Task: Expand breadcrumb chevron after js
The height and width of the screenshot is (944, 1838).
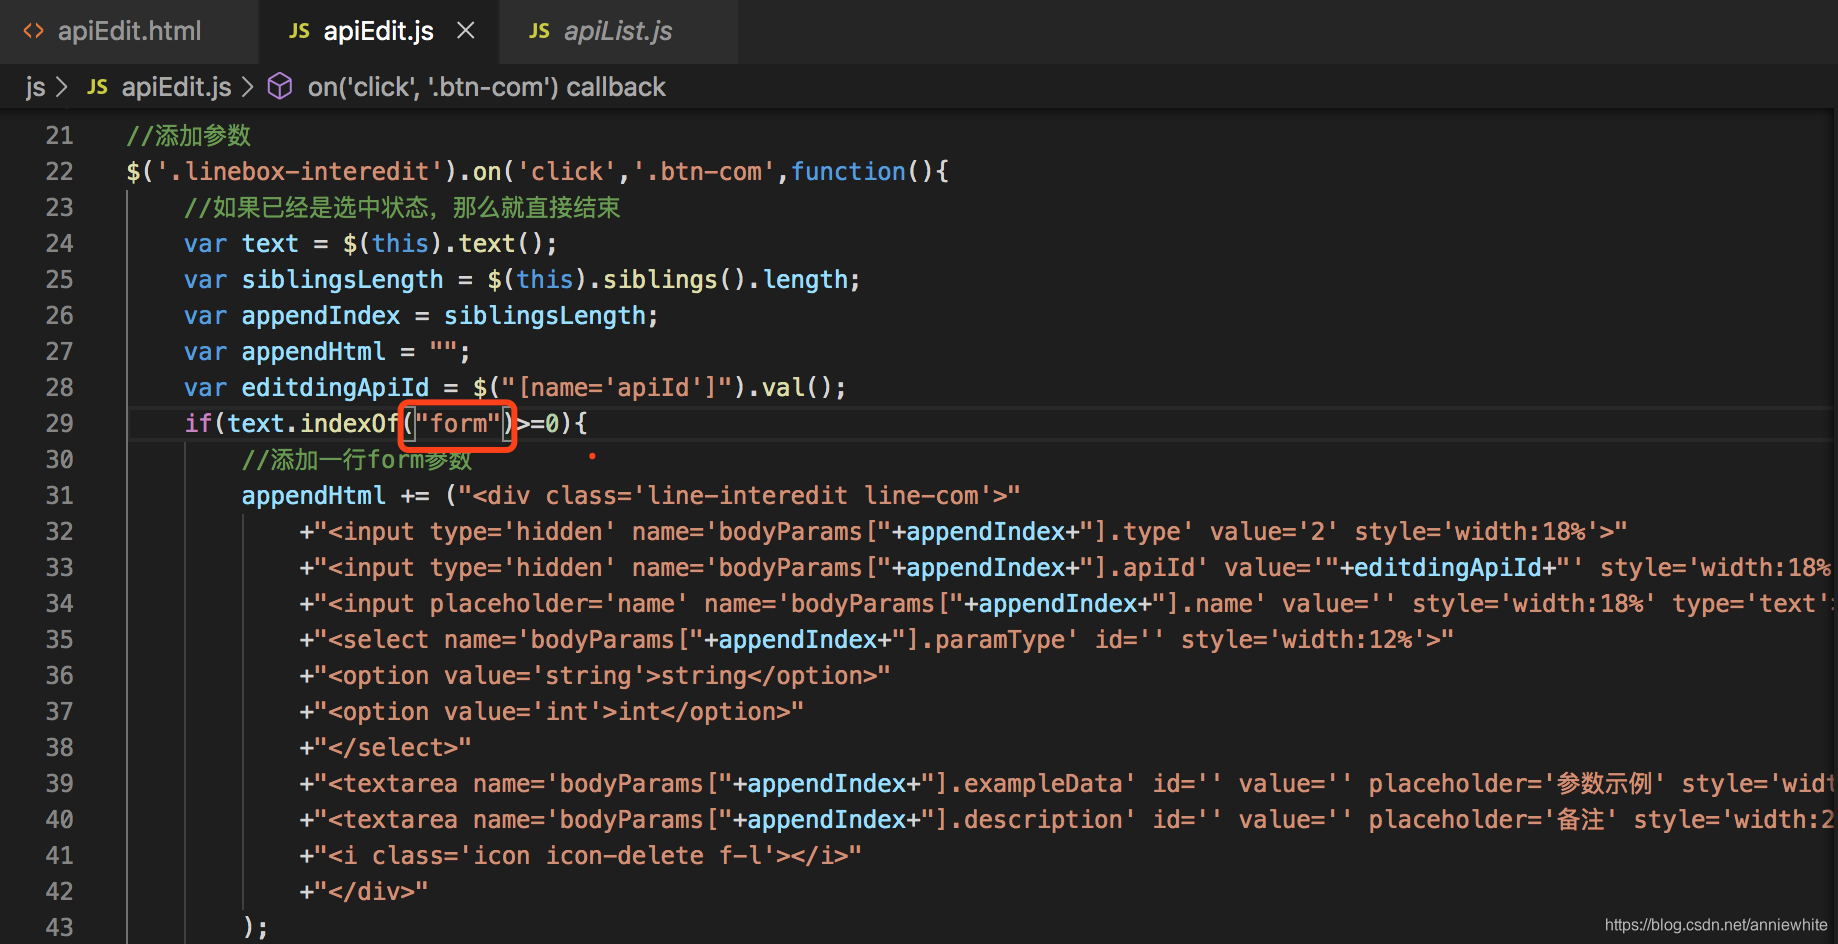Action: (x=62, y=88)
